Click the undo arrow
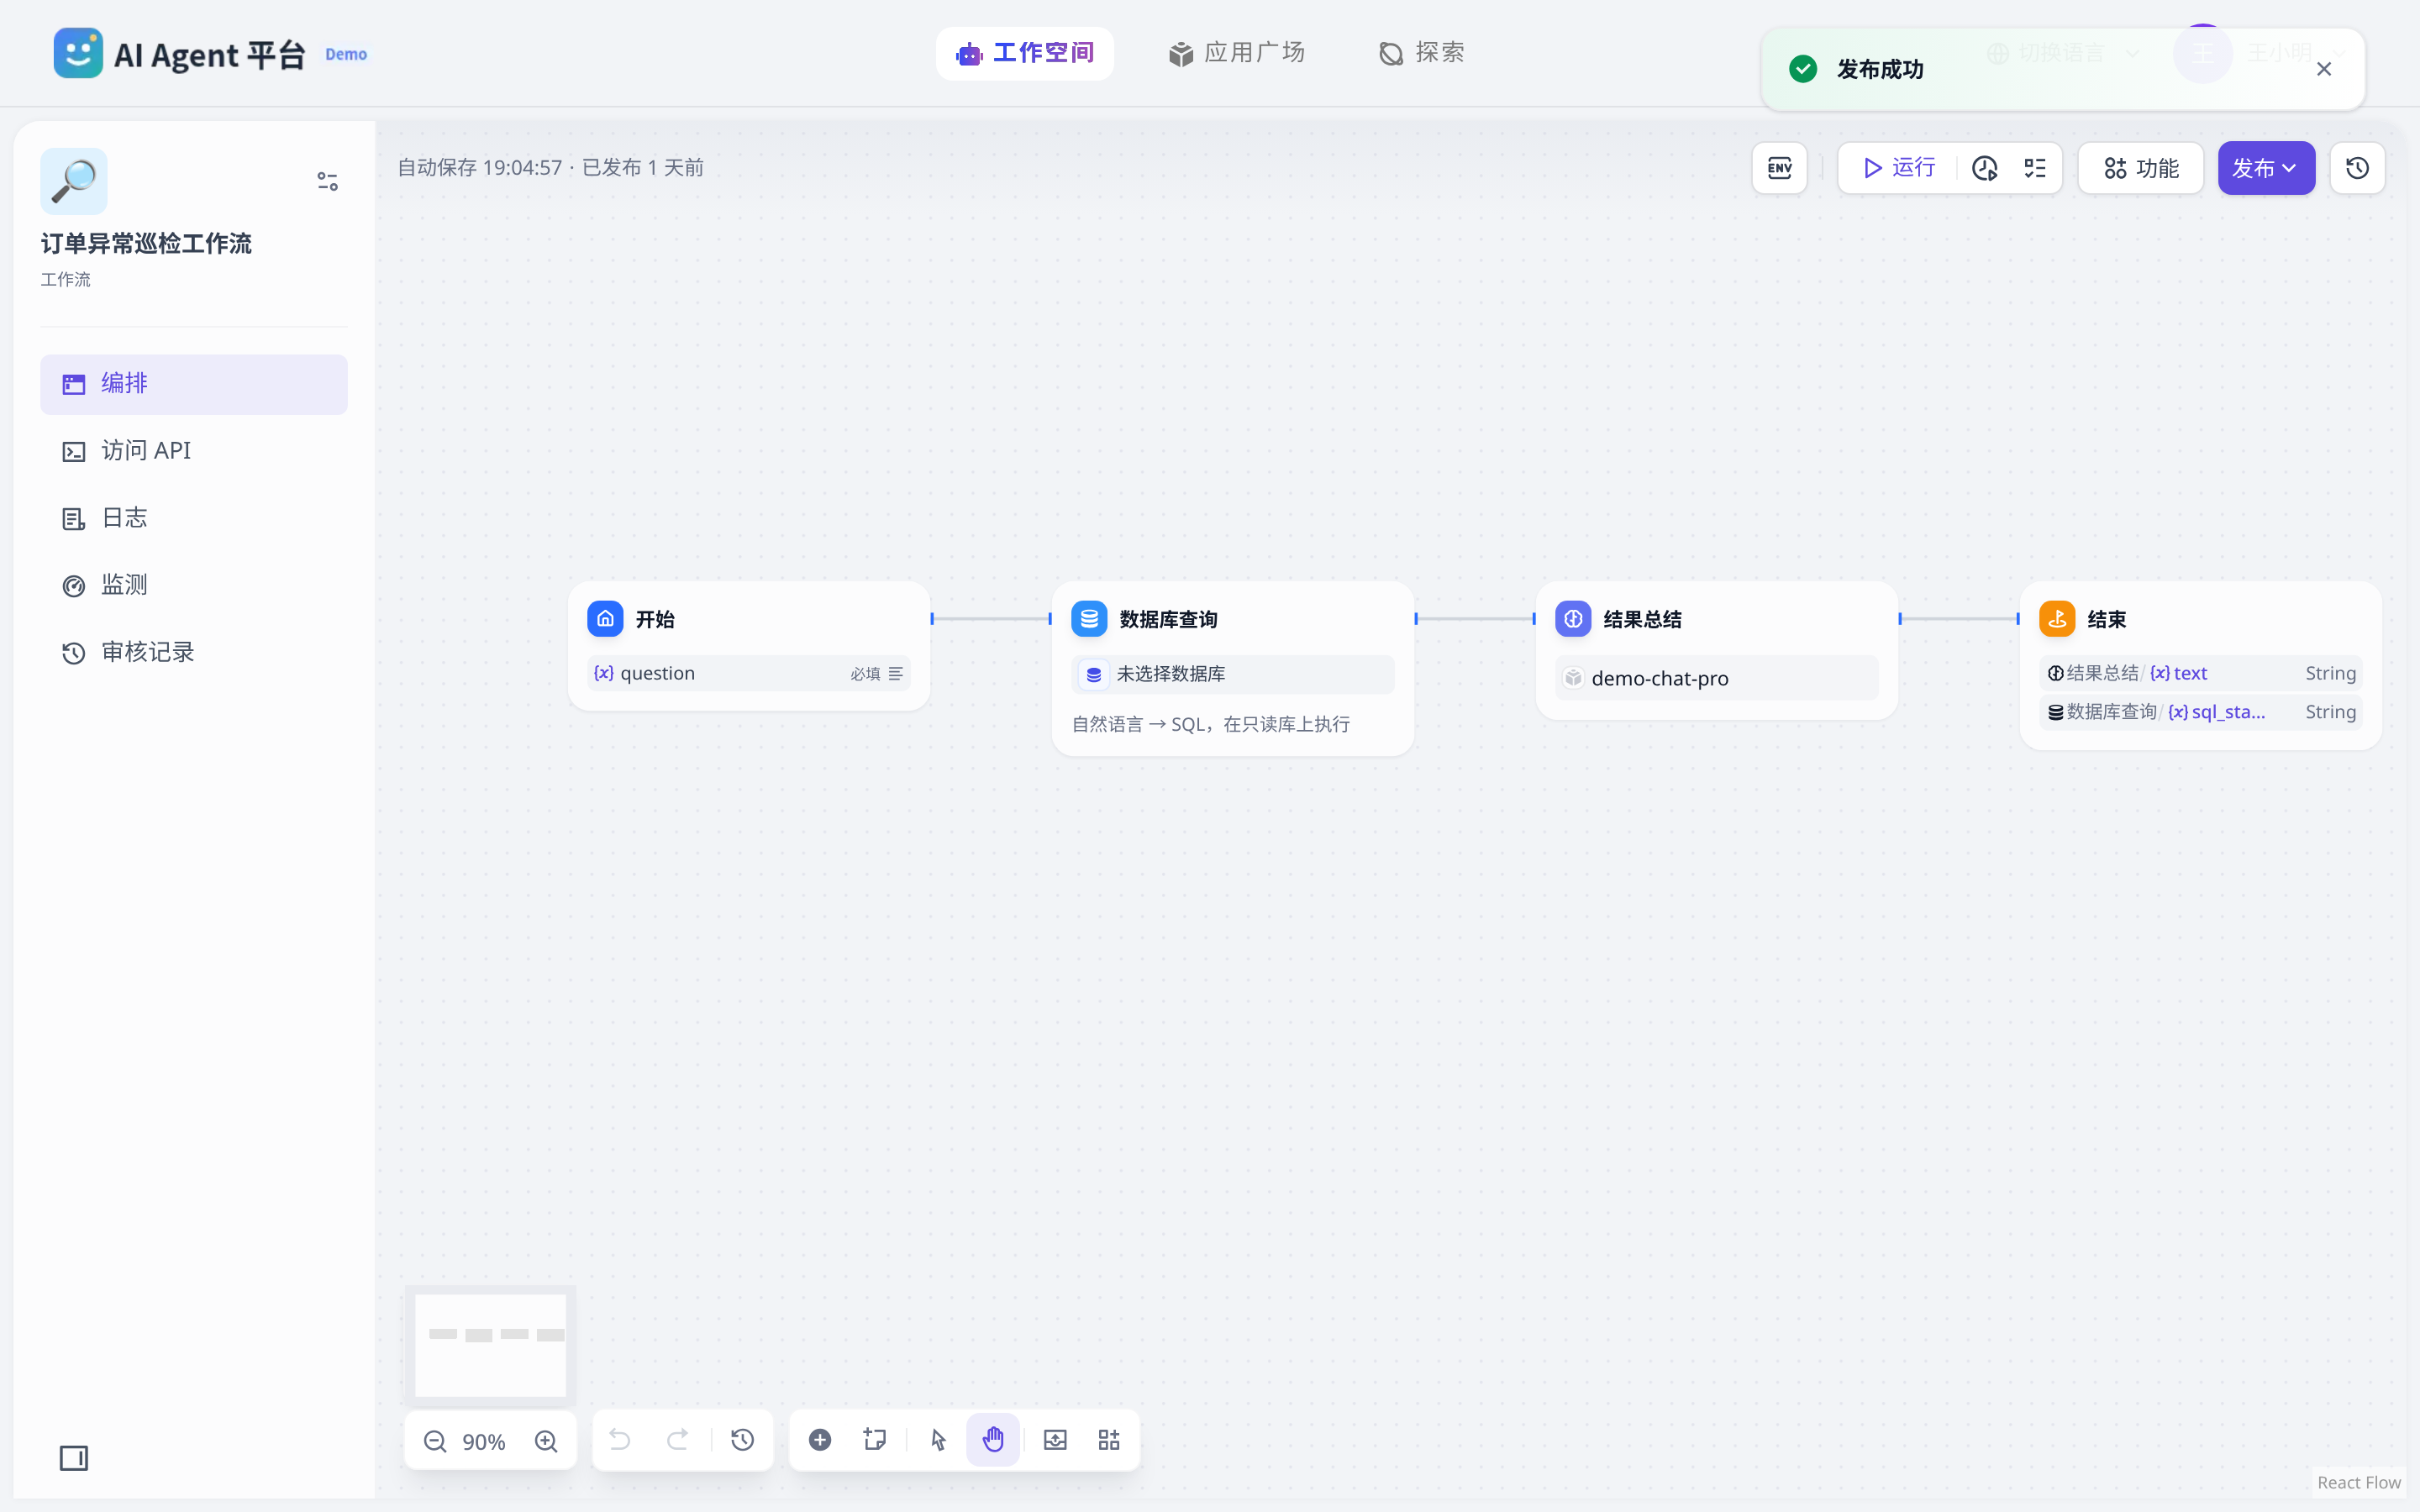This screenshot has height=1512, width=2420. pyautogui.click(x=620, y=1440)
